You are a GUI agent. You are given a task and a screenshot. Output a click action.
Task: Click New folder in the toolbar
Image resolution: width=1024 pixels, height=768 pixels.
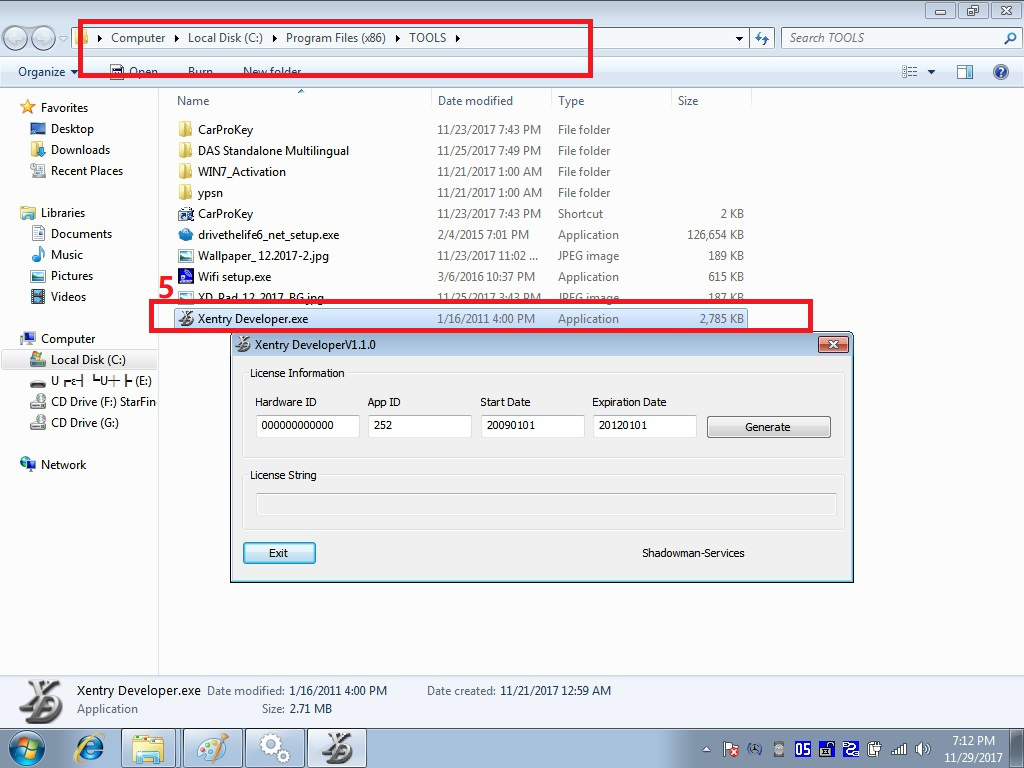(x=272, y=72)
